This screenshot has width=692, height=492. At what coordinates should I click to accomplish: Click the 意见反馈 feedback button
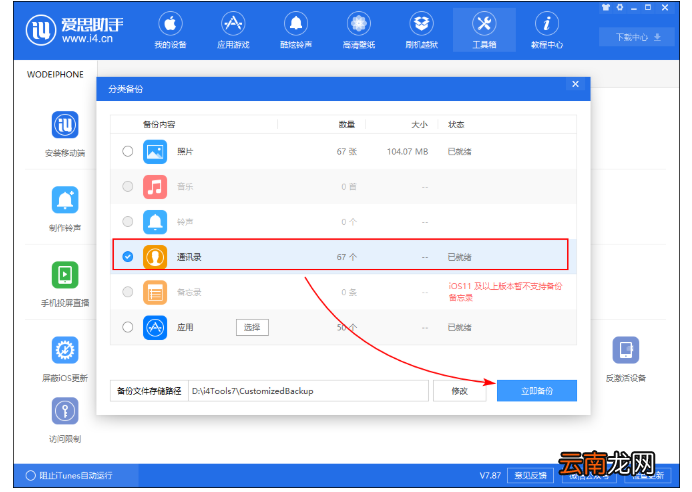tap(530, 475)
